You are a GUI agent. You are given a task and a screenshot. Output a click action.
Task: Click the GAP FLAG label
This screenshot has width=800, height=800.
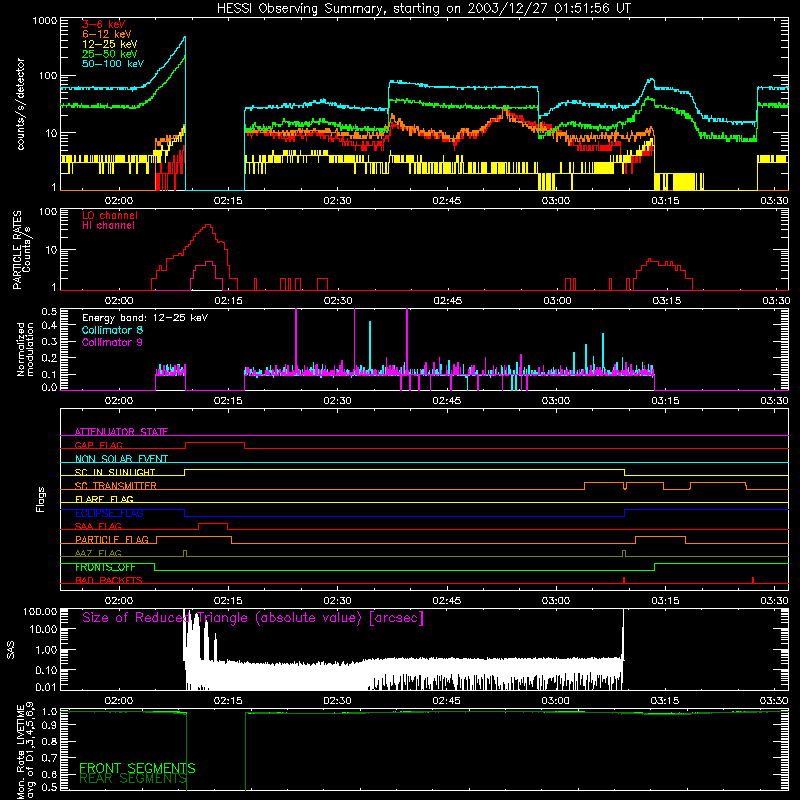(98, 445)
